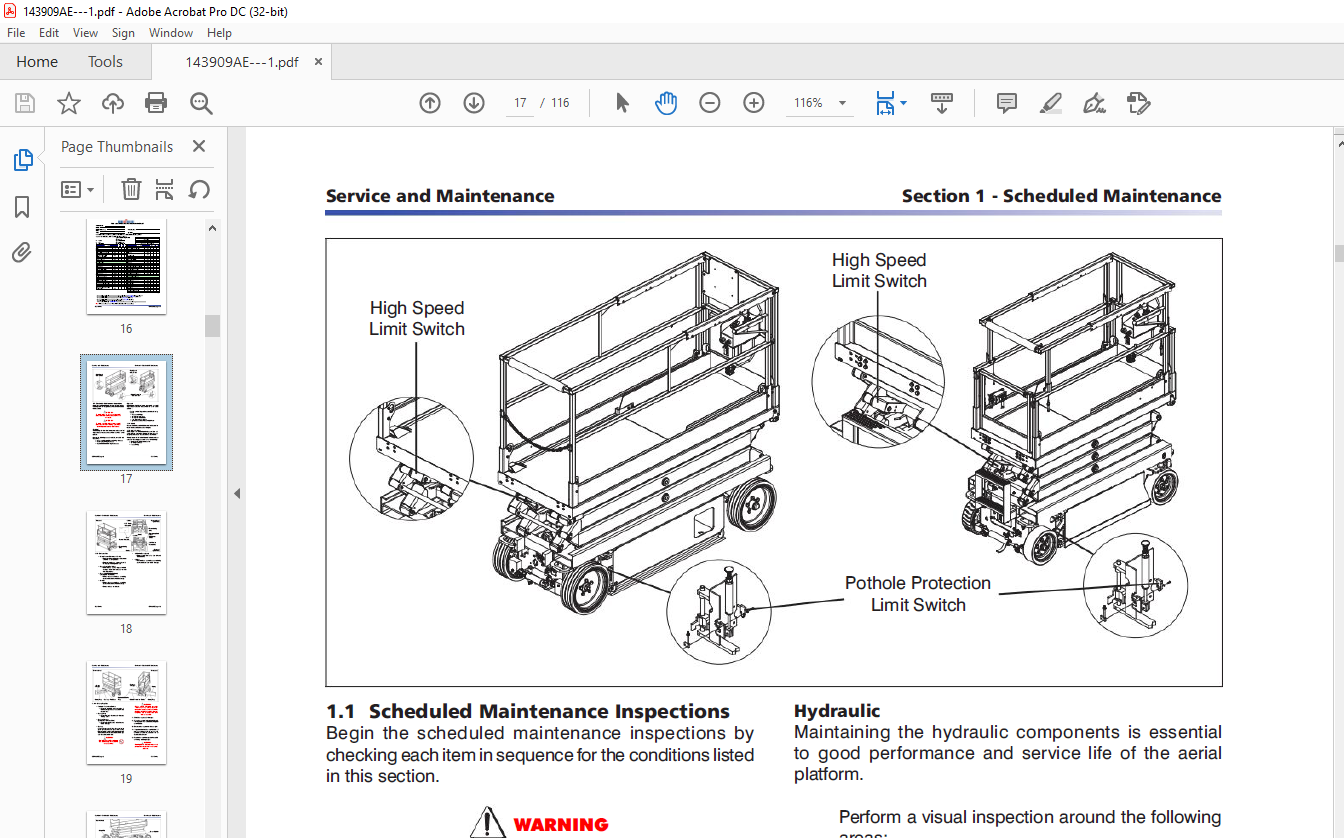Viewport: 1344px width, 838px height.
Task: Add the document to starred favorites
Action: click(x=68, y=103)
